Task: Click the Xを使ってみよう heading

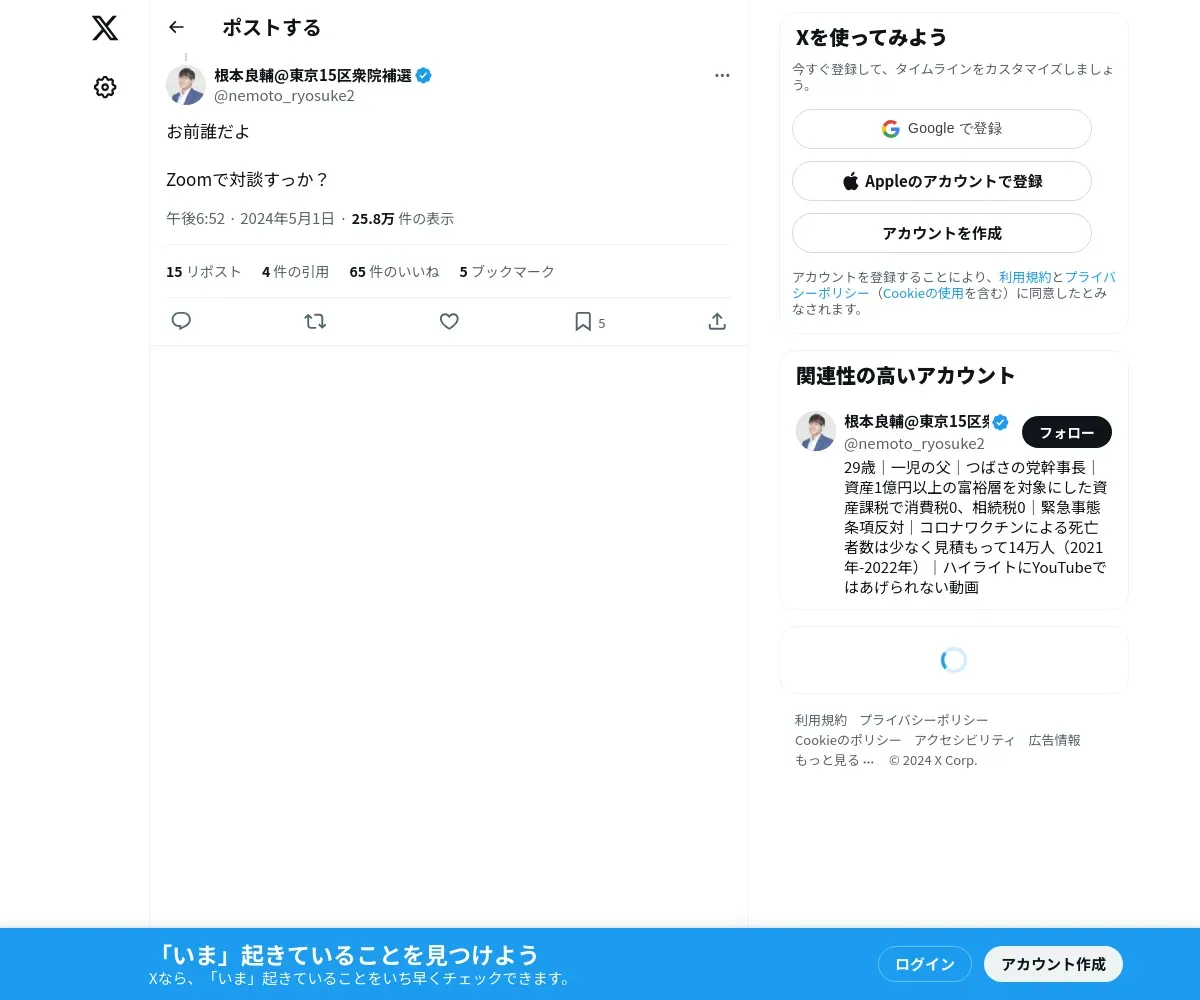Action: pos(871,37)
